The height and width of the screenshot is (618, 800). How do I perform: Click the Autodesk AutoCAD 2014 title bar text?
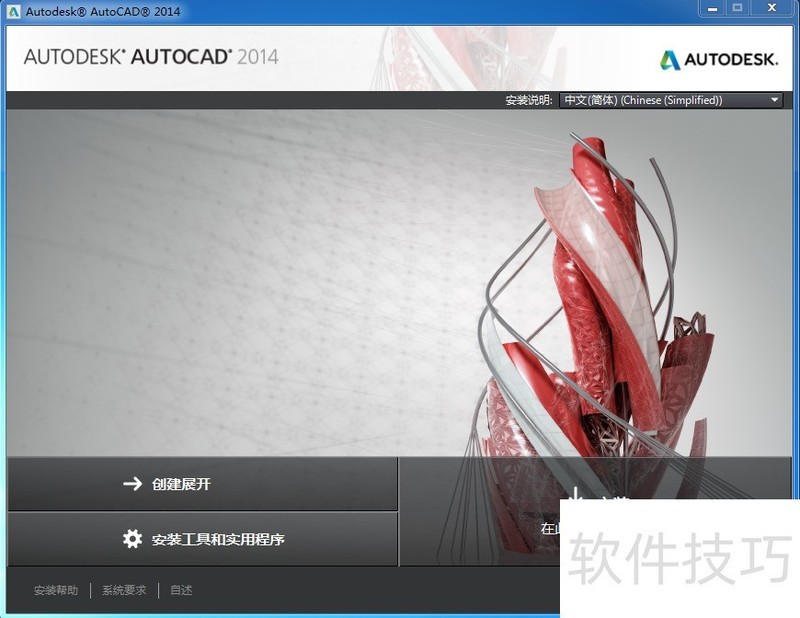pos(97,10)
